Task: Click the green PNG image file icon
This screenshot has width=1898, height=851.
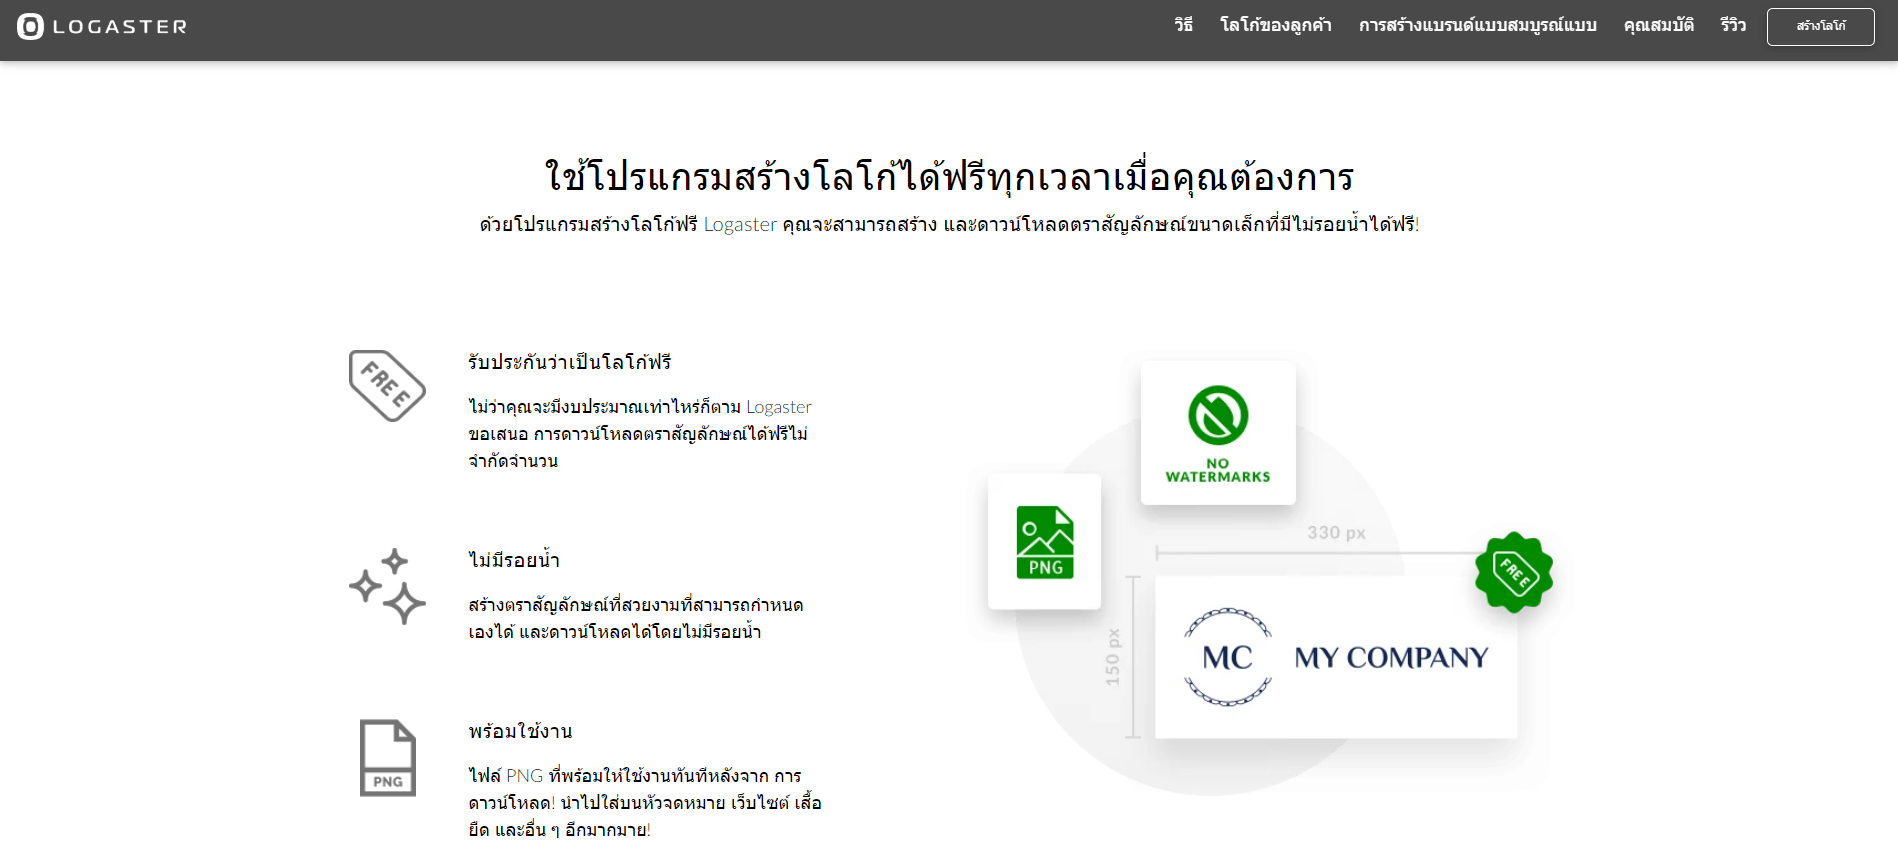Action: (x=1045, y=542)
